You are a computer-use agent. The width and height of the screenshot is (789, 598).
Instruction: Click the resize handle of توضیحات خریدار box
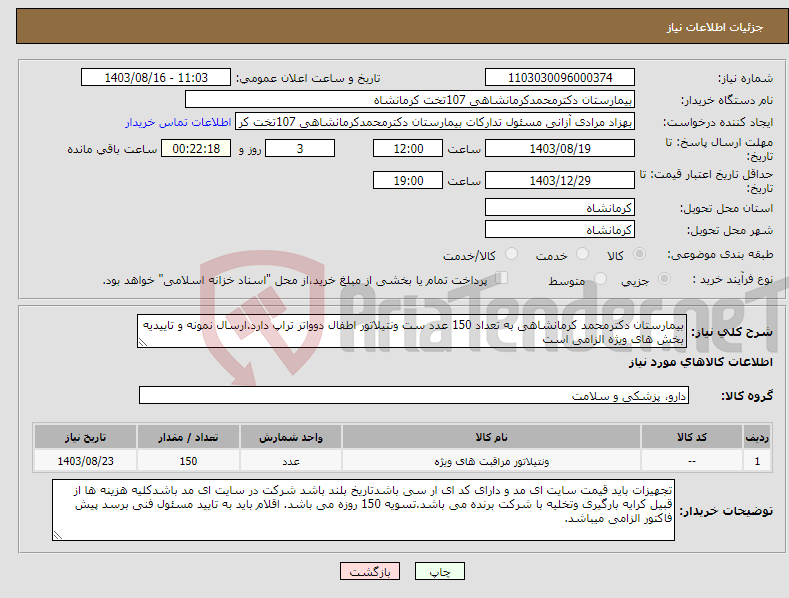[x=58, y=536]
